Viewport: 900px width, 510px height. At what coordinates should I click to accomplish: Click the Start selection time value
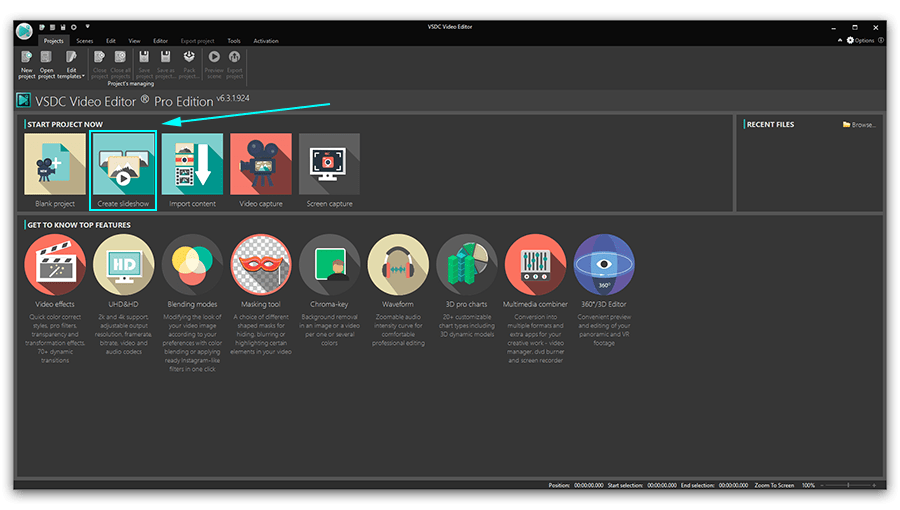click(662, 485)
